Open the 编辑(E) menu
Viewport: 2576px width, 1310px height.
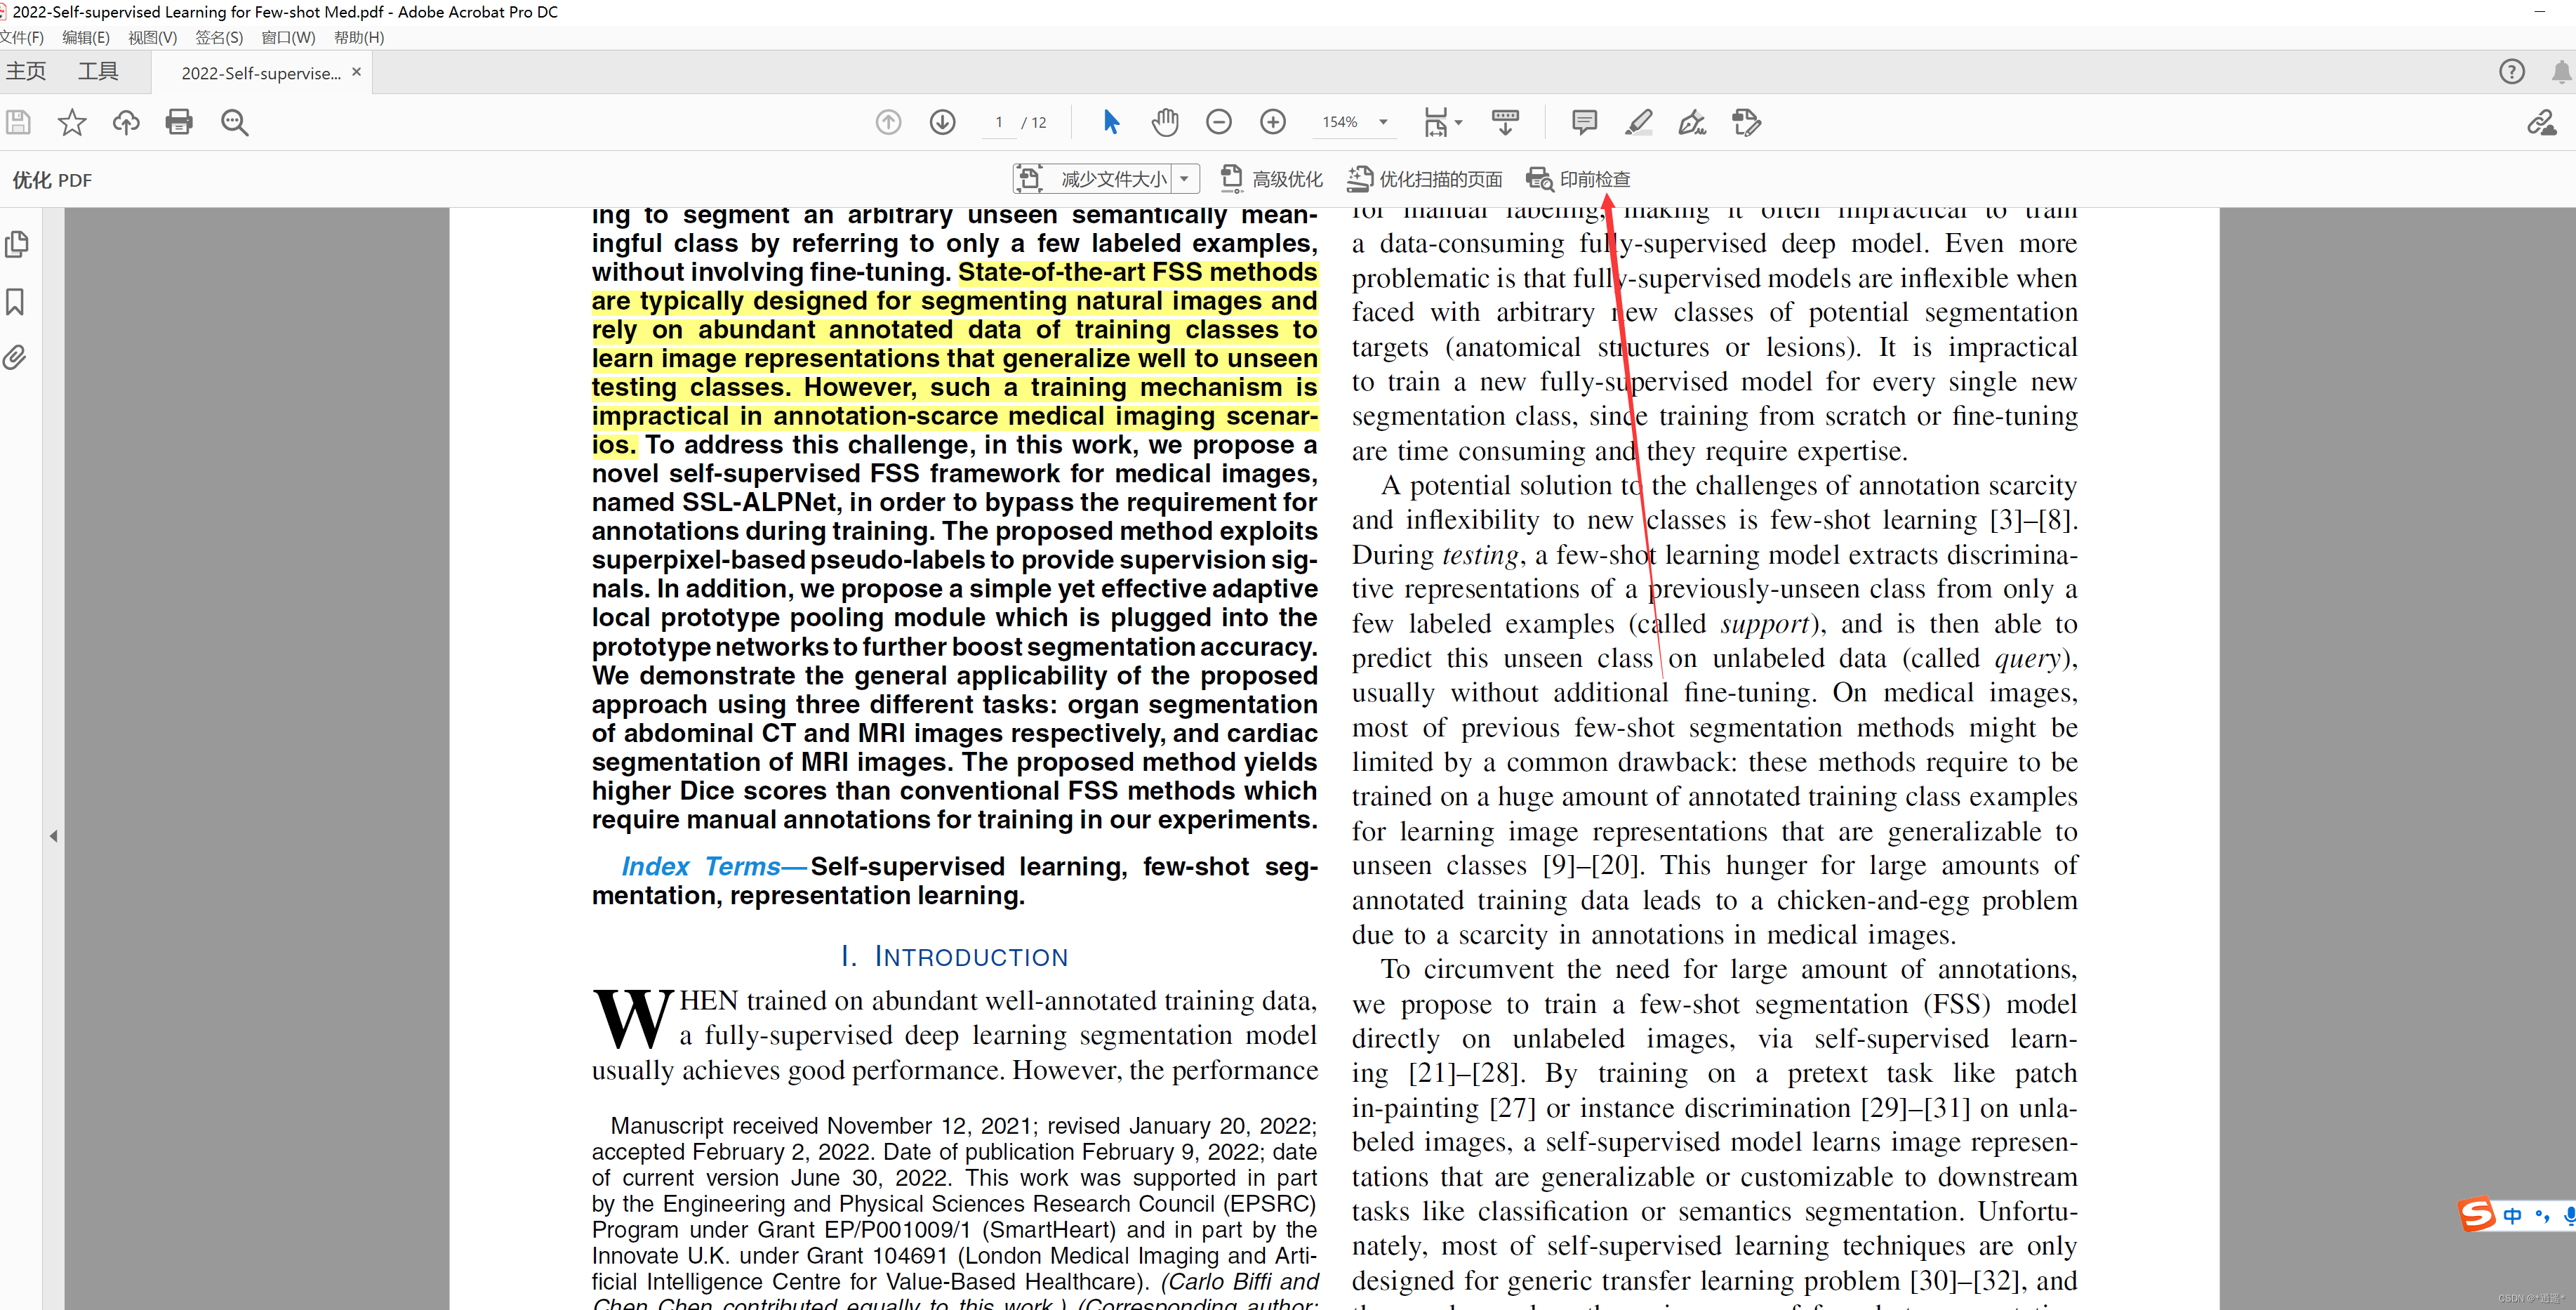pyautogui.click(x=86, y=37)
